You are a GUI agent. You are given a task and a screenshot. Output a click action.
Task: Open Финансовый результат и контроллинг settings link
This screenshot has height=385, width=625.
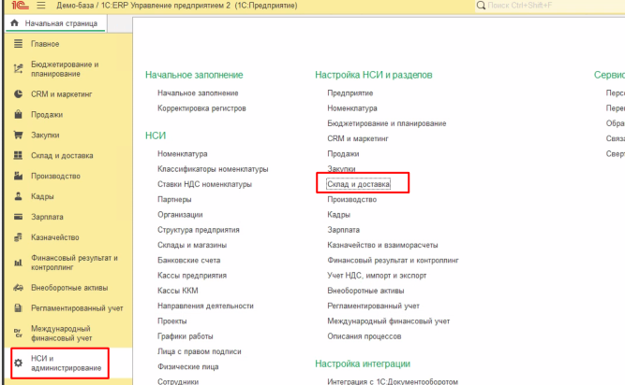coord(393,260)
